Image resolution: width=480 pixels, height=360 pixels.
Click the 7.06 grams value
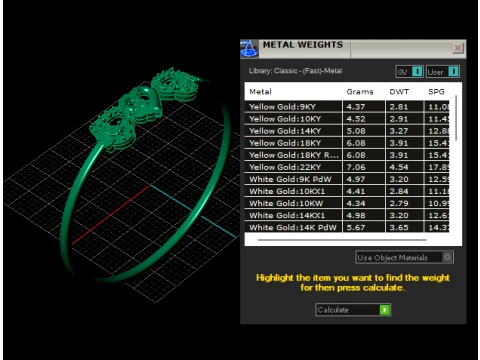click(x=356, y=167)
